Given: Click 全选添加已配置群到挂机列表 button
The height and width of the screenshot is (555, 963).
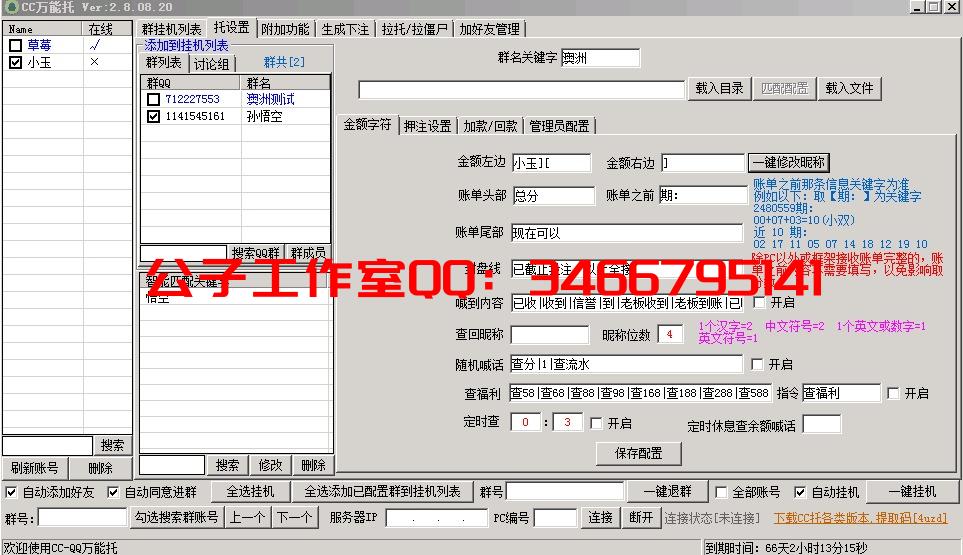Looking at the screenshot, I should (382, 492).
